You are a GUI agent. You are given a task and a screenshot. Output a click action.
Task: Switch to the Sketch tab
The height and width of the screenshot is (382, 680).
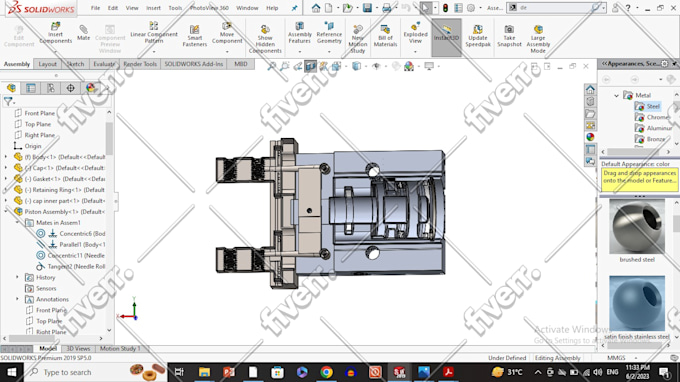click(x=75, y=64)
